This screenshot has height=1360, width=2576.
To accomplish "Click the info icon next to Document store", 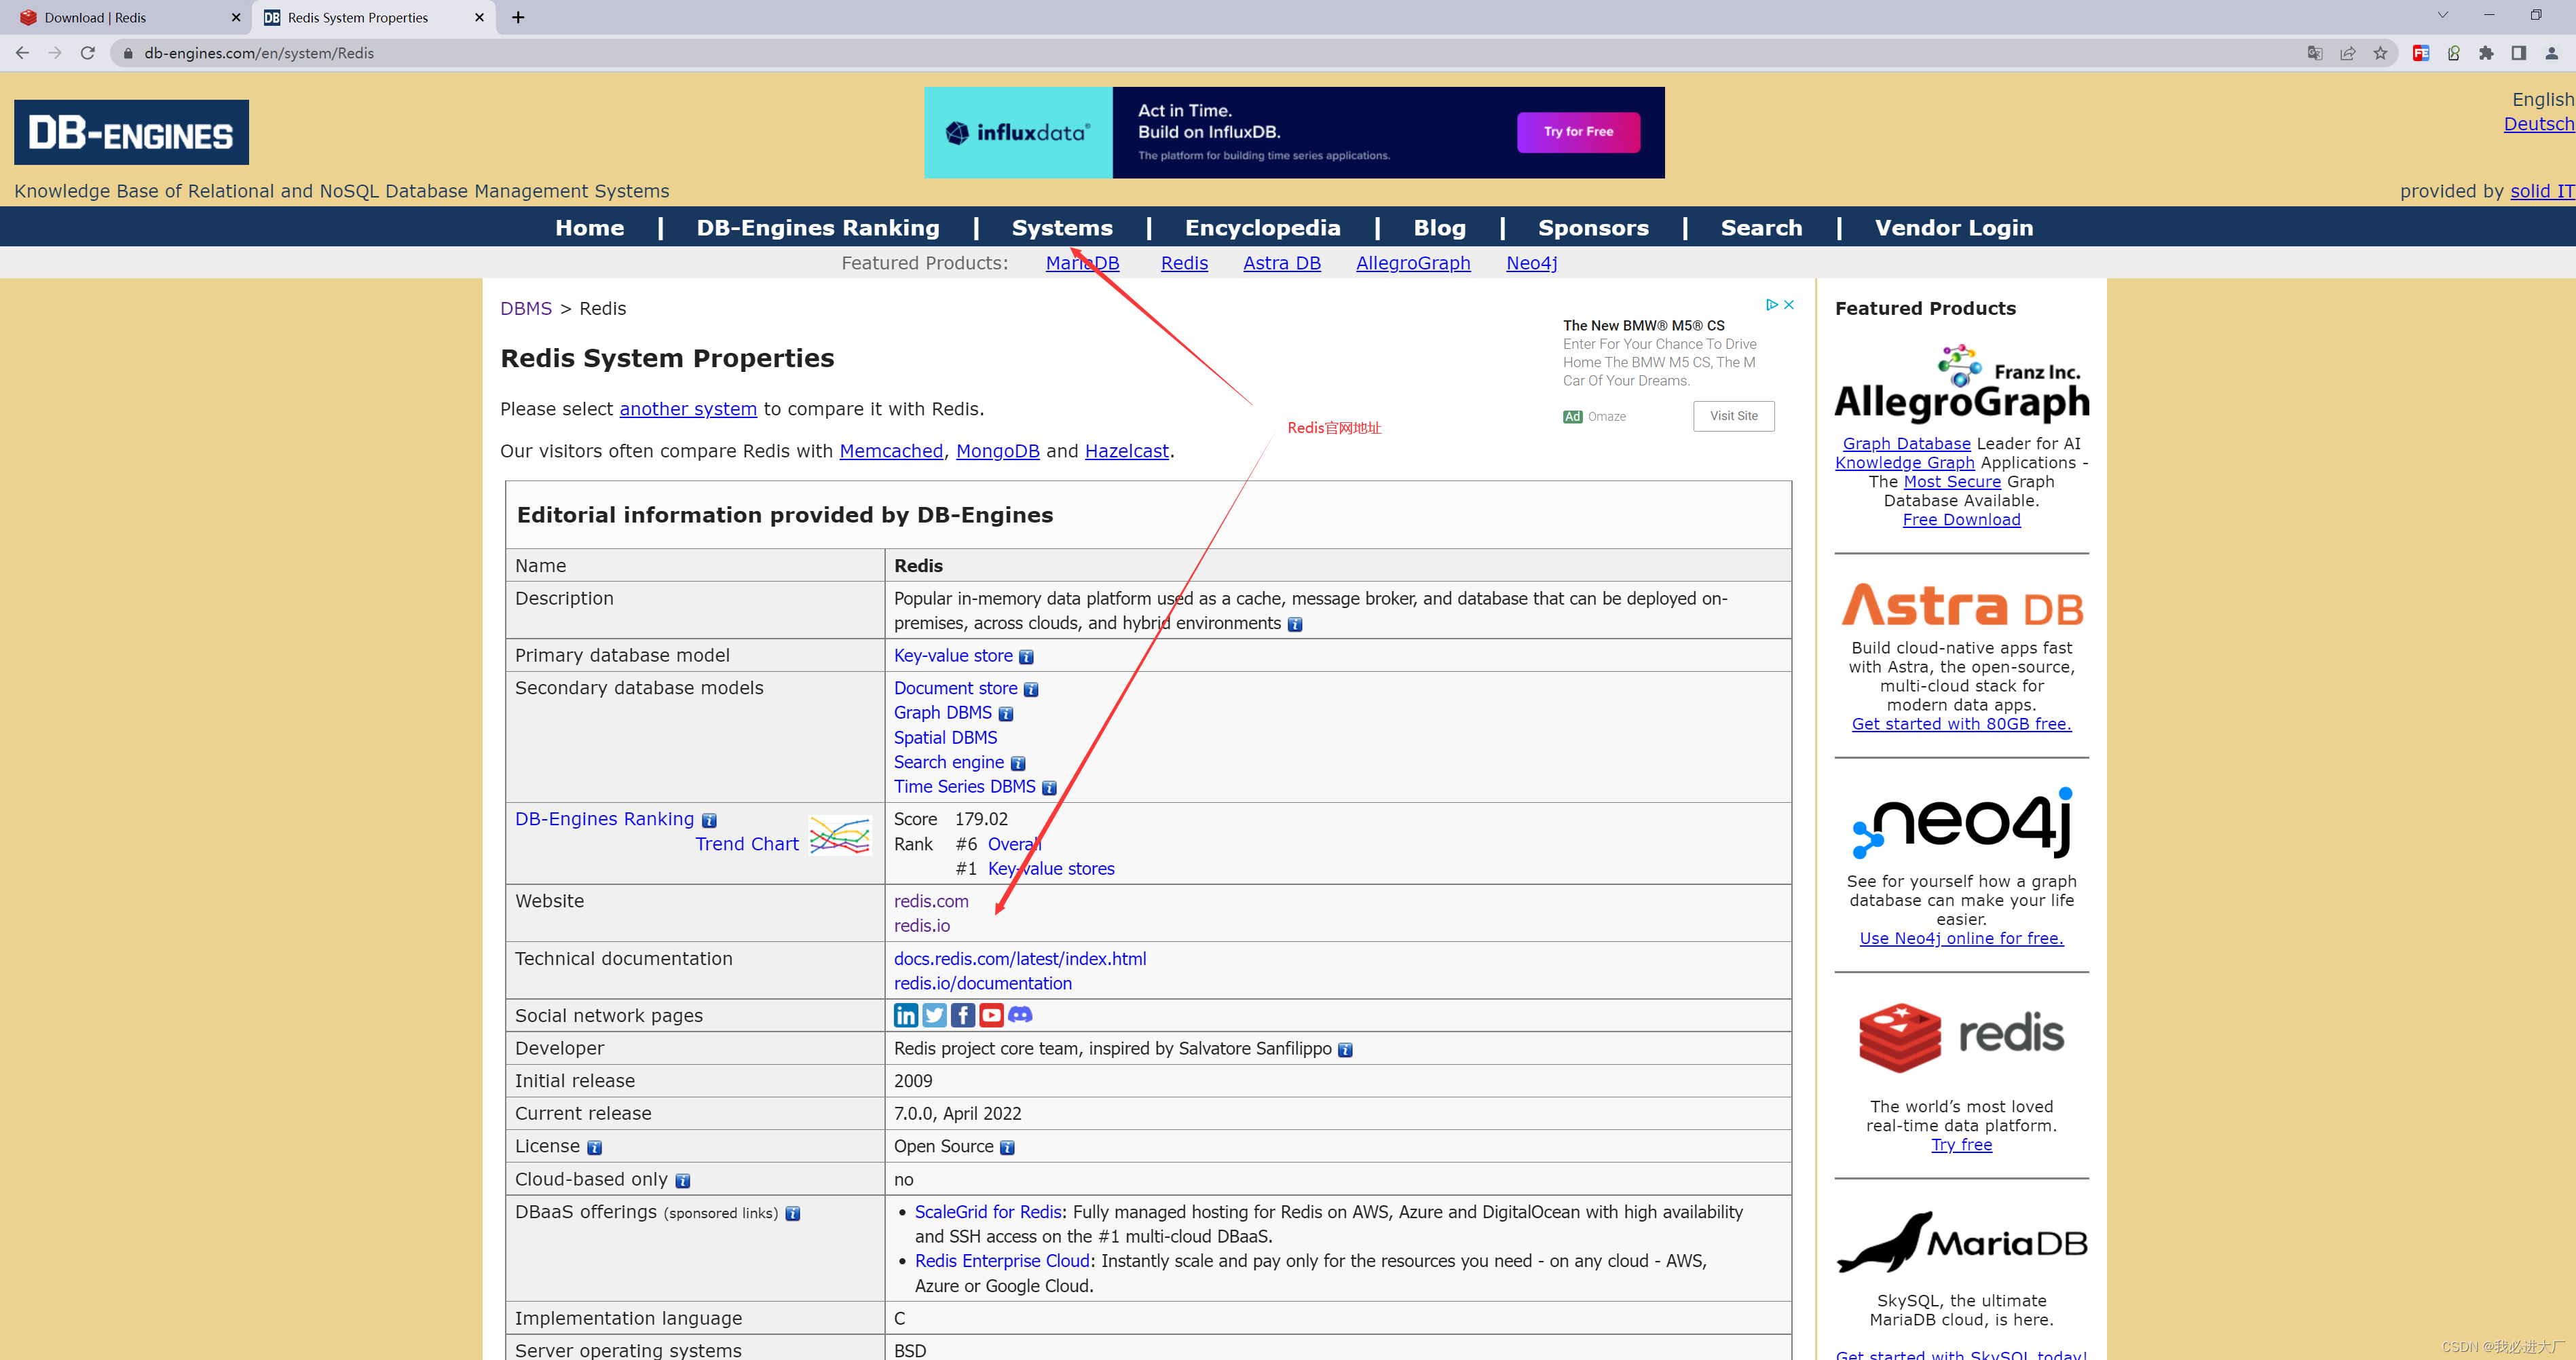I will click(x=1031, y=690).
